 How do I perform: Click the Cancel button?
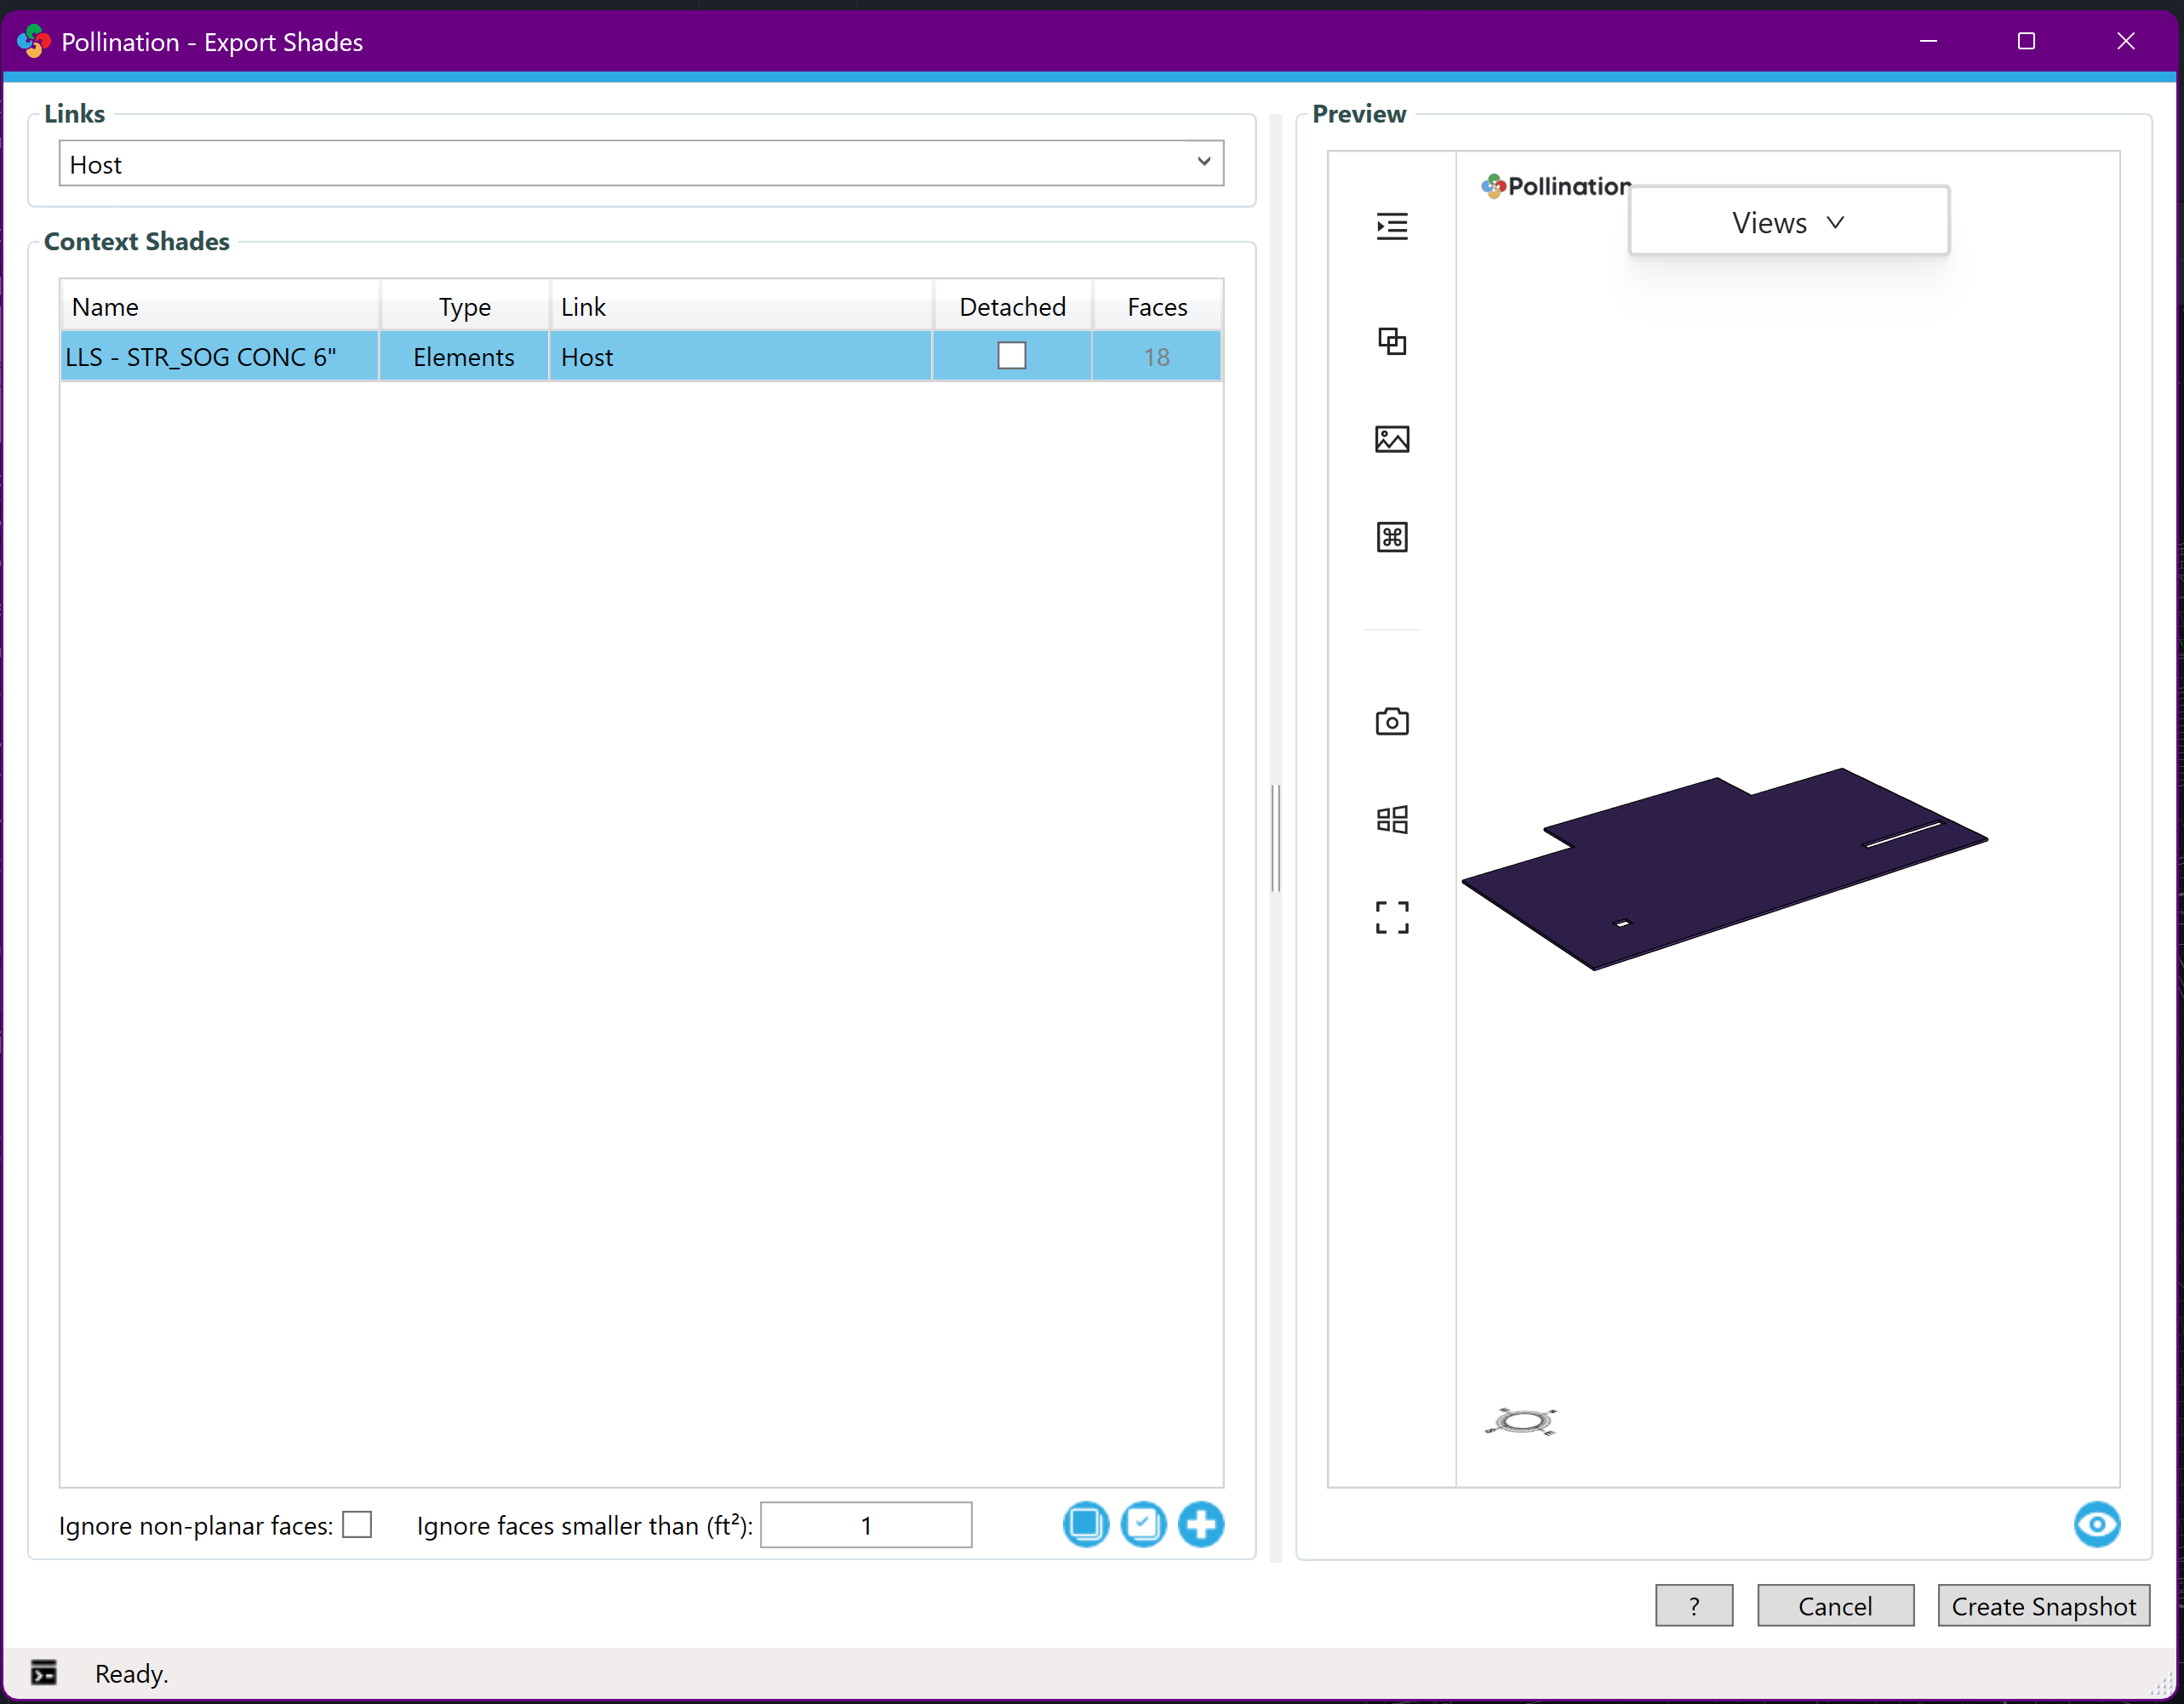[x=1834, y=1605]
